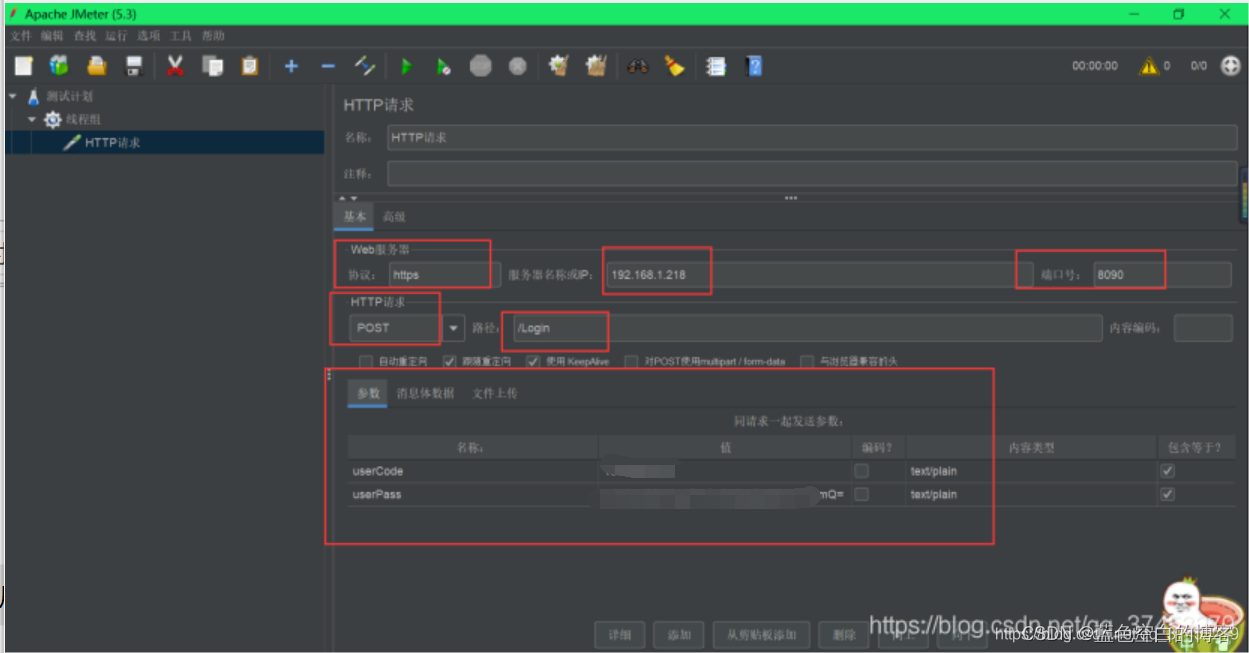Click the flask icon of 测试计划
This screenshot has width=1249, height=653.
pyautogui.click(x=34, y=97)
